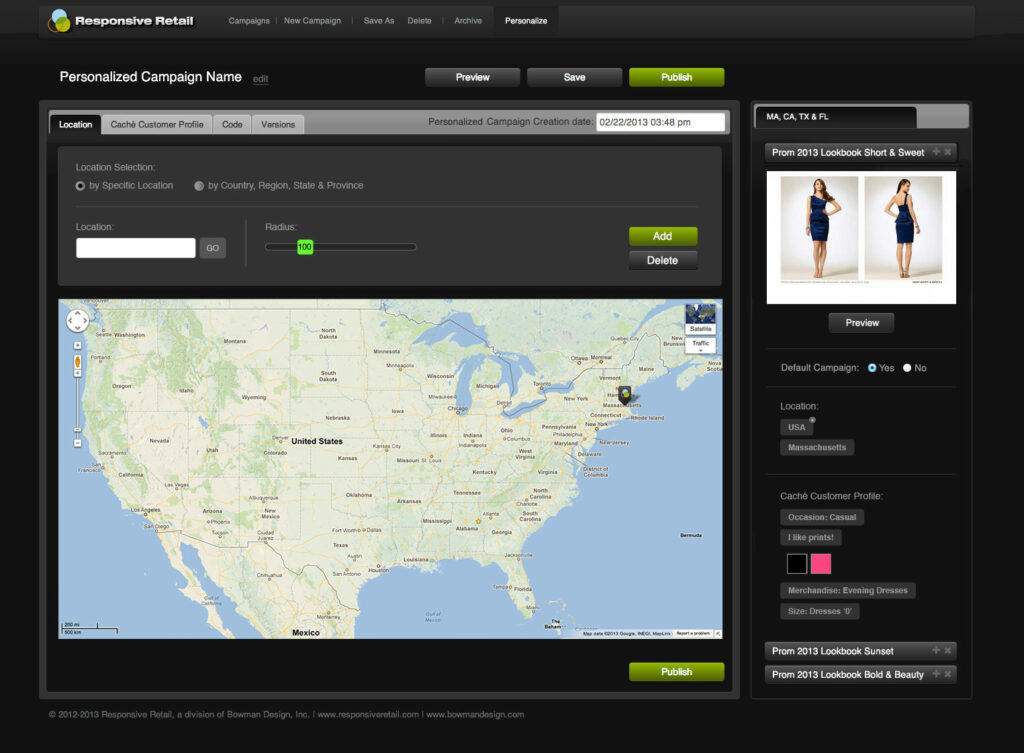Select Personalize in the top navigation
Screen dimensions: 1024x753
tap(526, 21)
